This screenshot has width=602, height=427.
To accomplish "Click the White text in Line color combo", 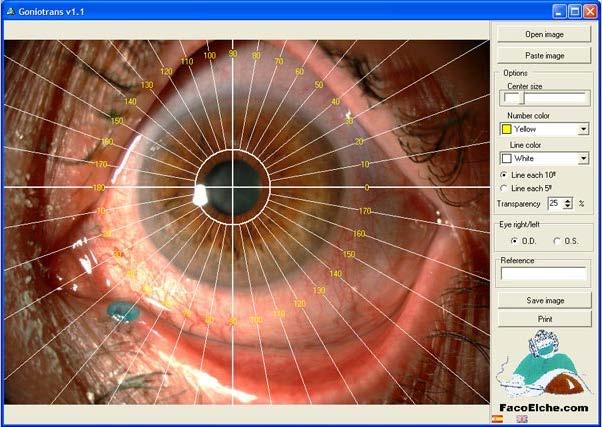I will (524, 158).
